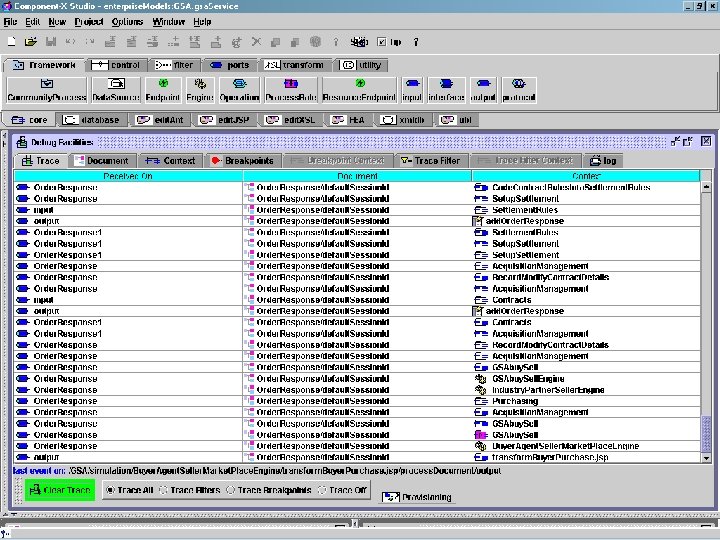This screenshot has width=720, height=540.
Task: Click the Clear Trace button
Action: pyautogui.click(x=60, y=490)
